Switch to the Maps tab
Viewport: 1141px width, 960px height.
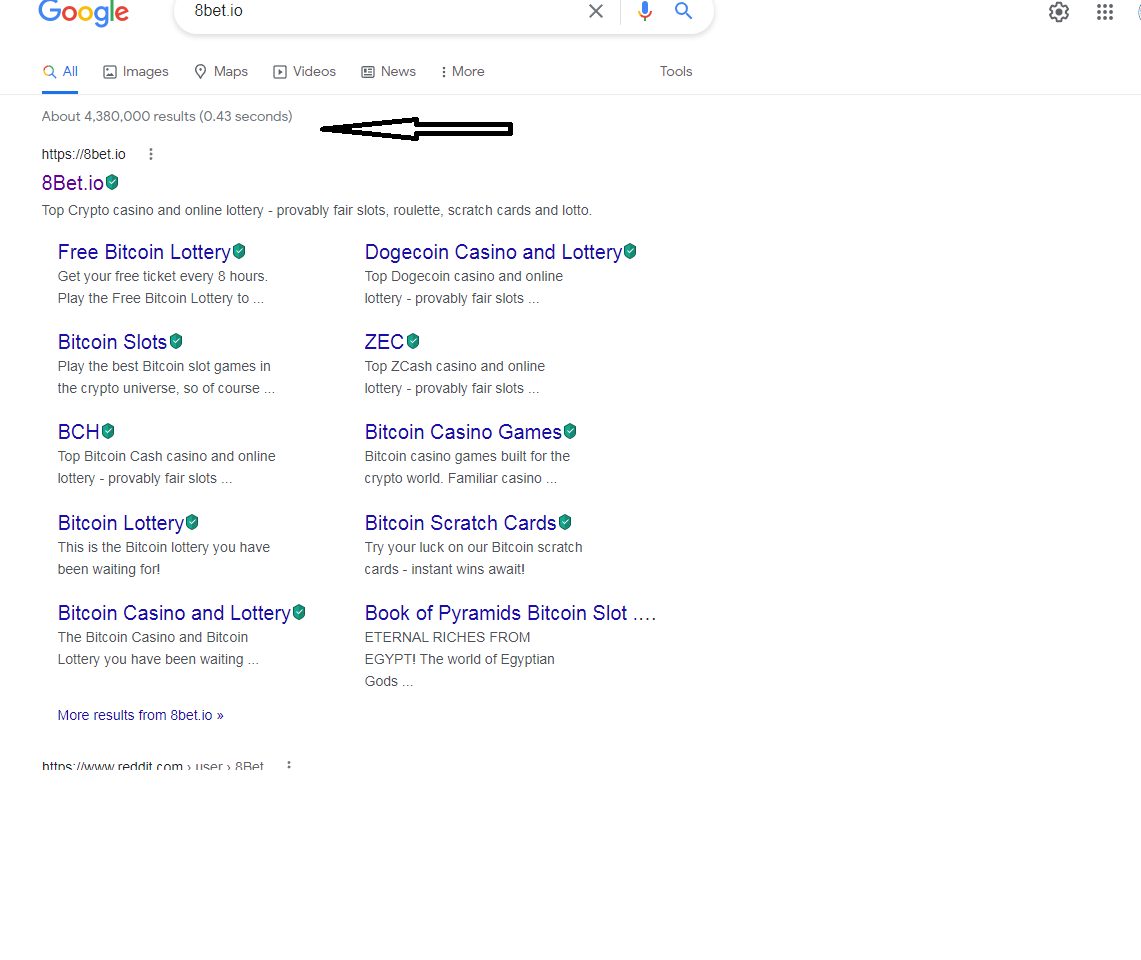221,71
